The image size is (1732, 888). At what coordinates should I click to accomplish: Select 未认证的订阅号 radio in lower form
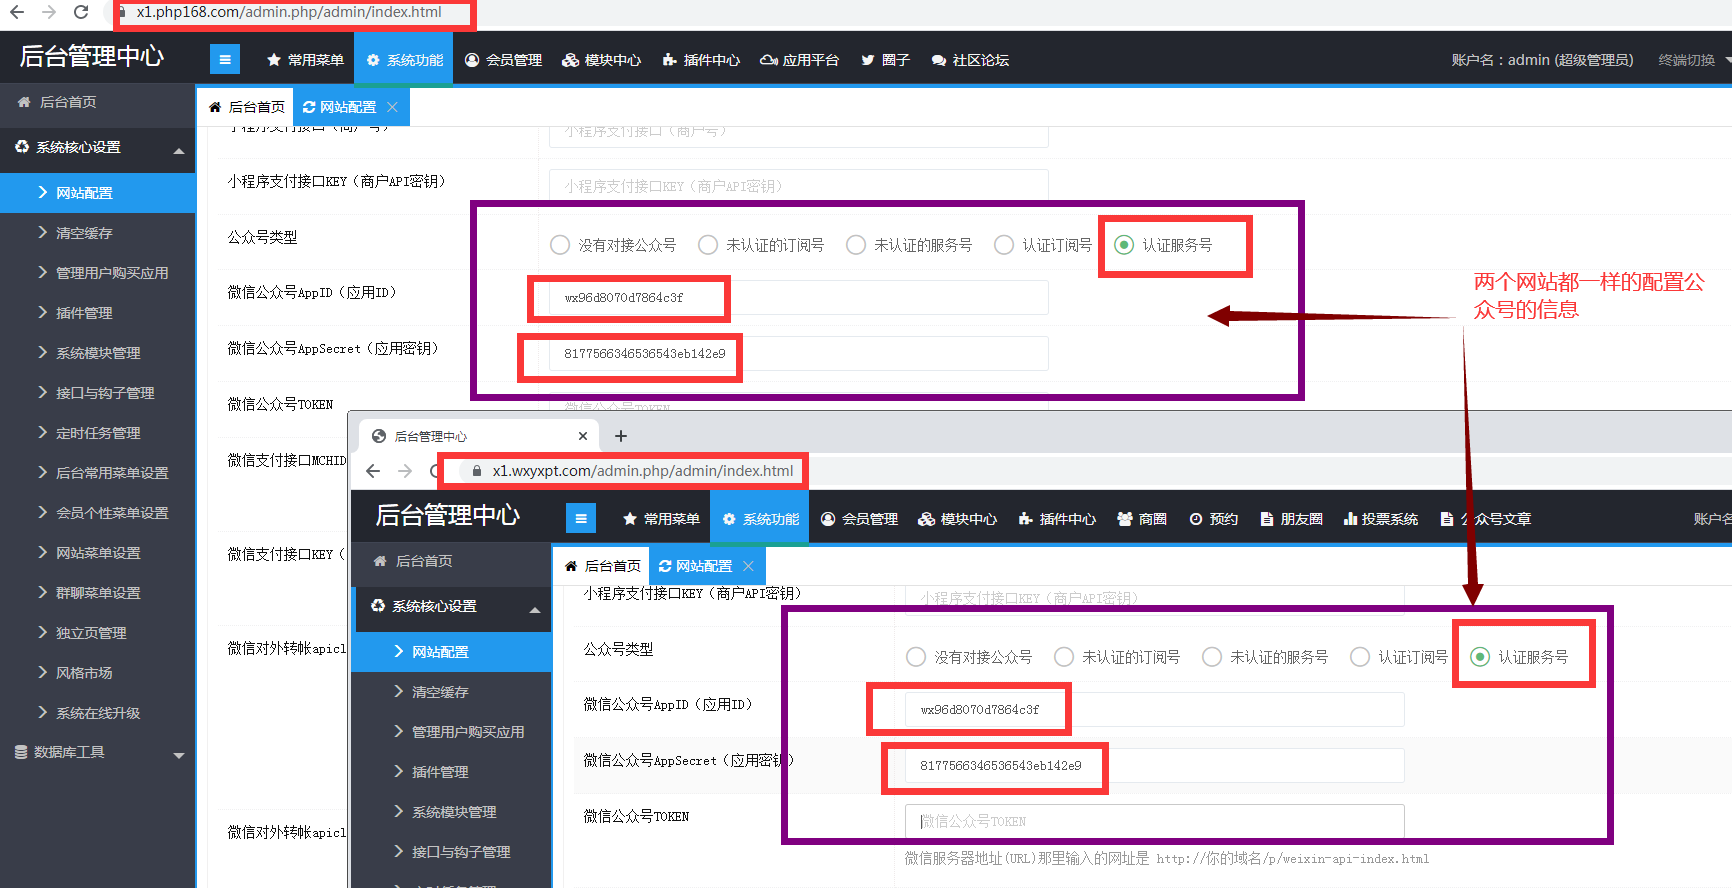coord(1064,657)
